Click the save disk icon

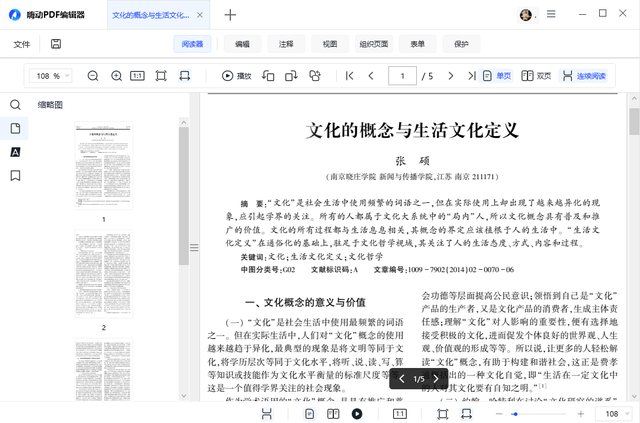click(56, 44)
